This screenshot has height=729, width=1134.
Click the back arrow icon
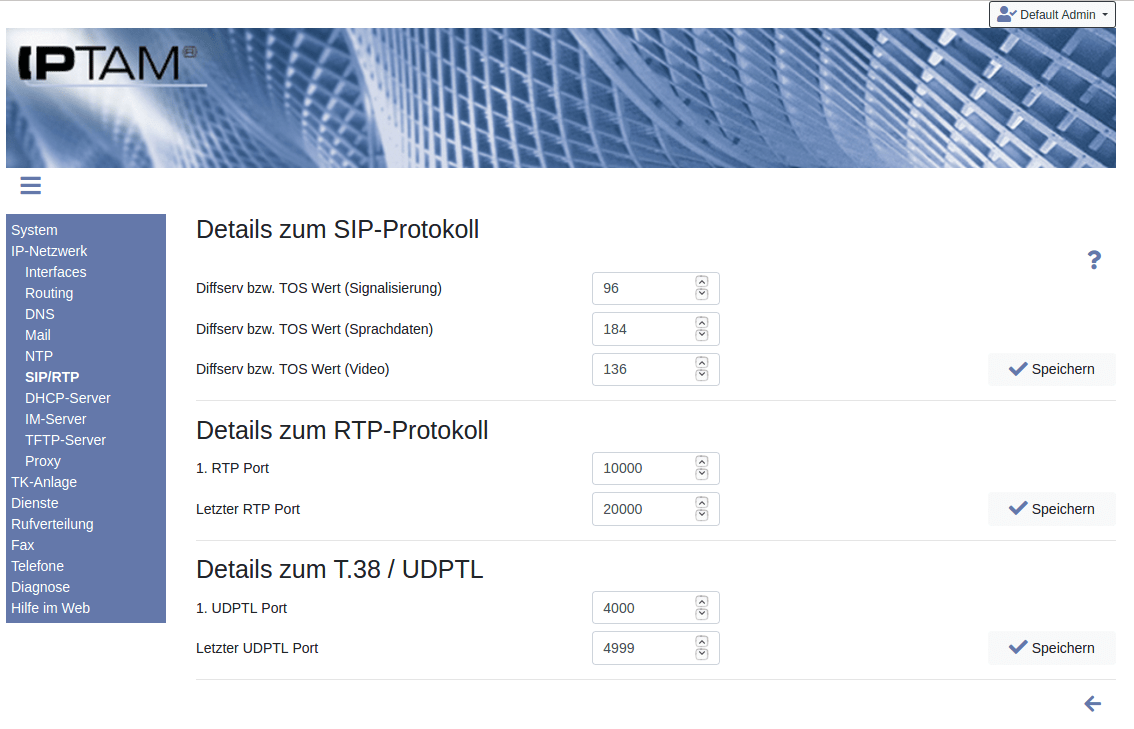pyautogui.click(x=1093, y=704)
